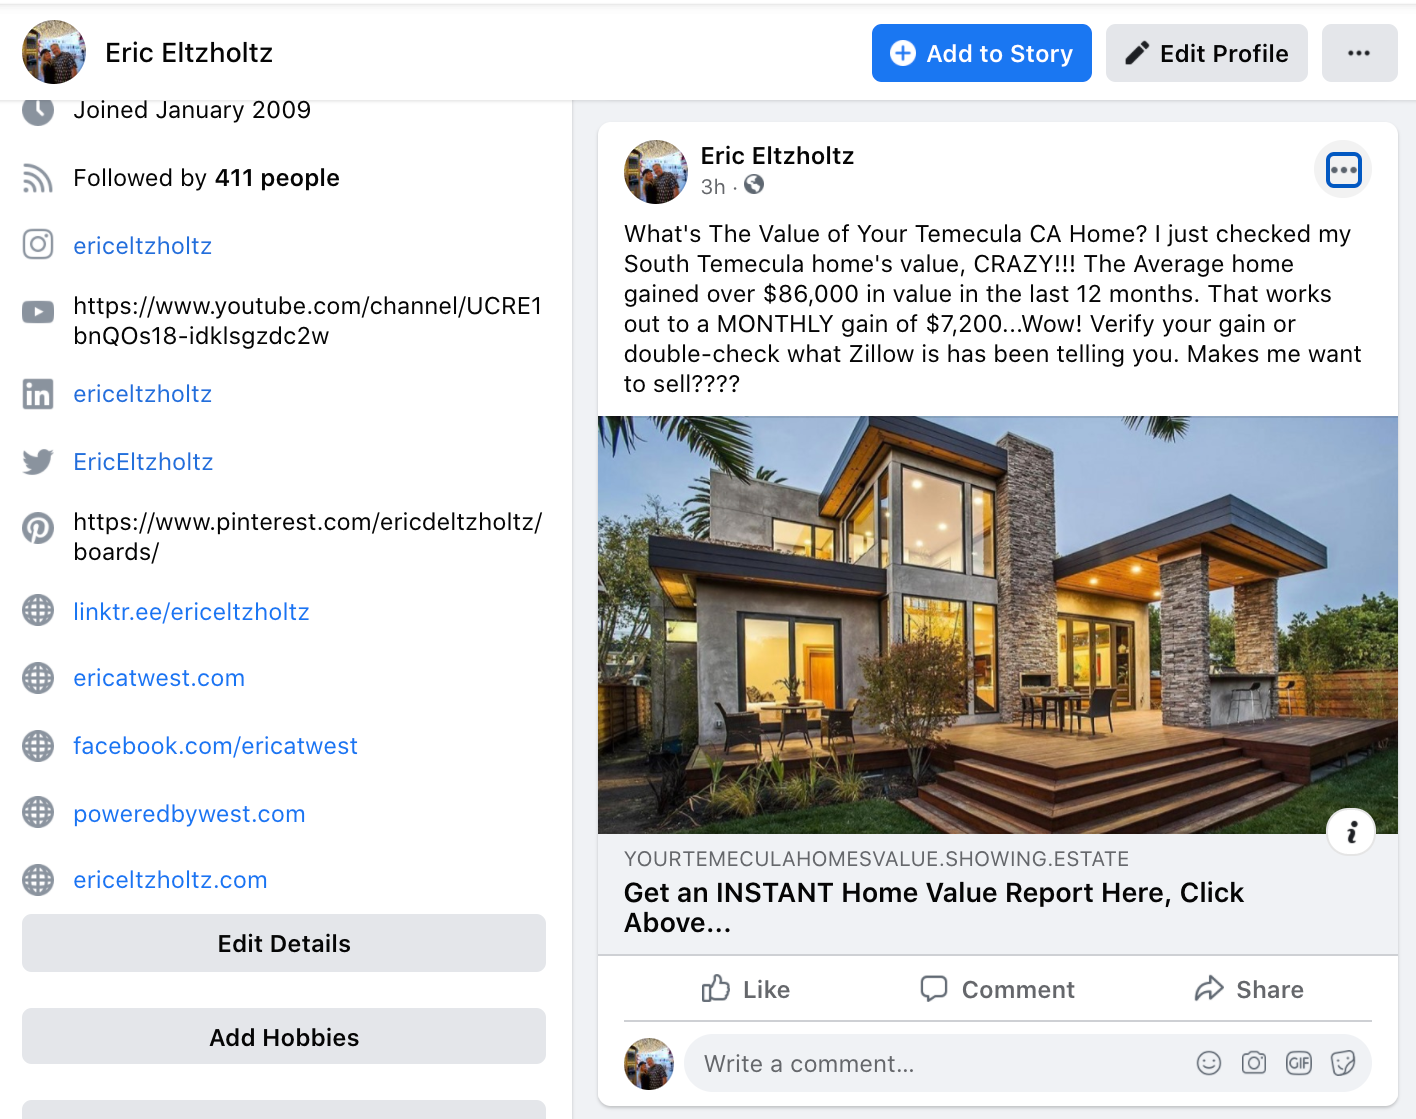
Task: Open the ericeltzholtz Instagram link
Action: point(143,246)
